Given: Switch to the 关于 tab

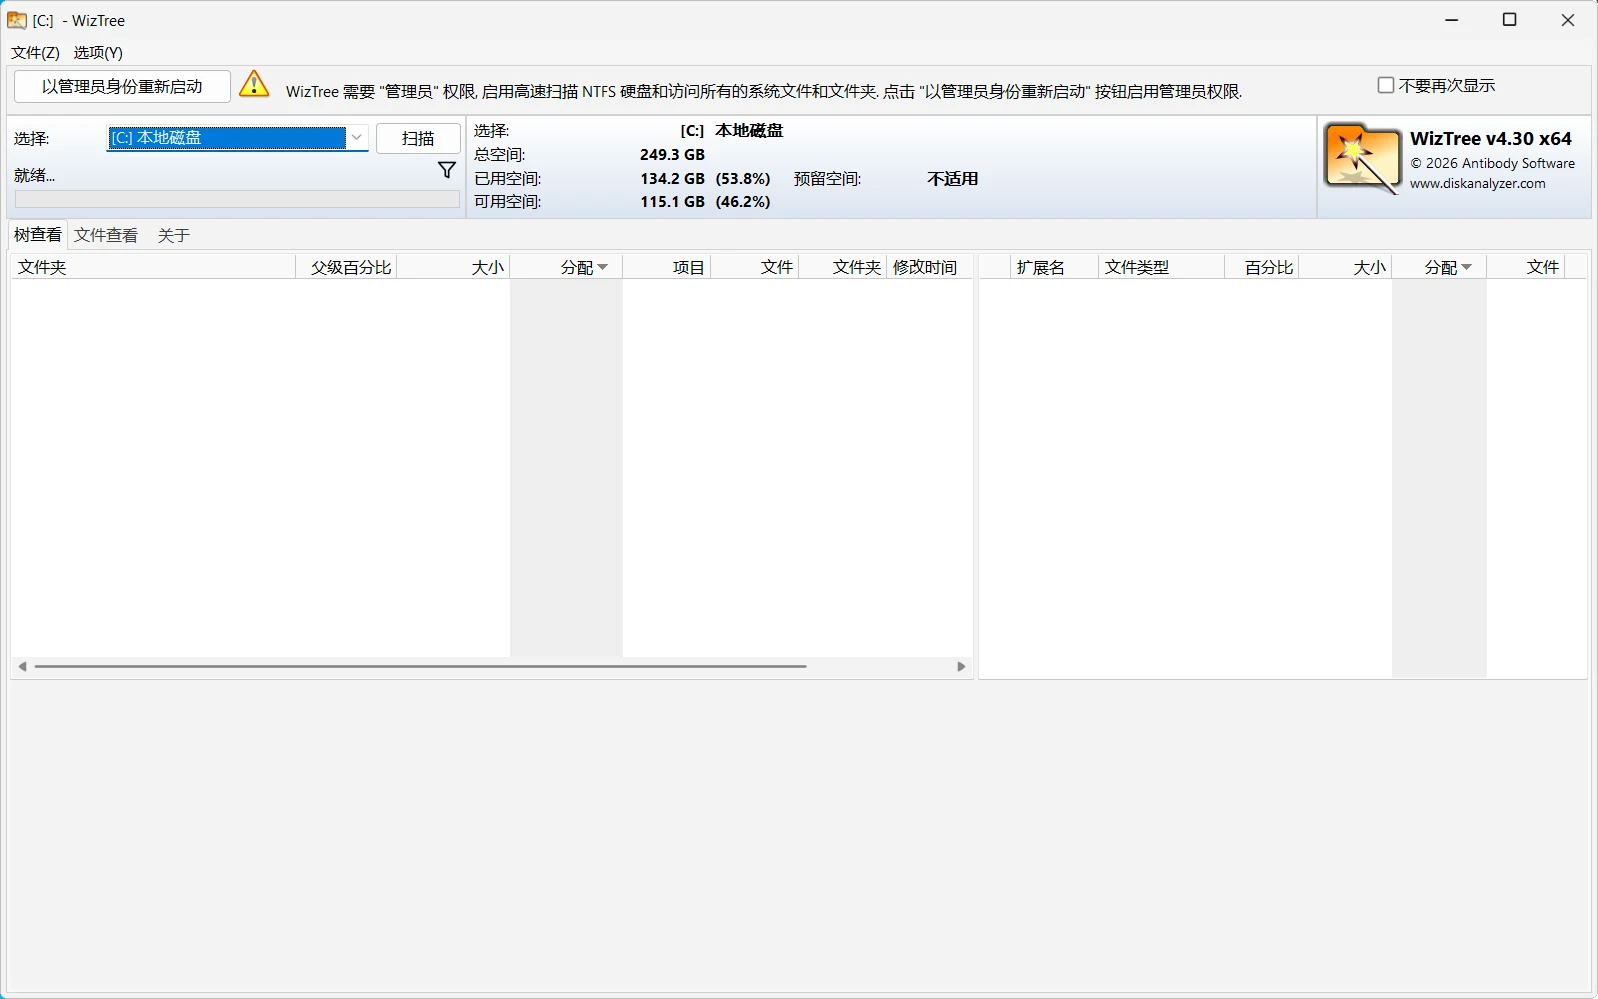Looking at the screenshot, I should pyautogui.click(x=174, y=235).
